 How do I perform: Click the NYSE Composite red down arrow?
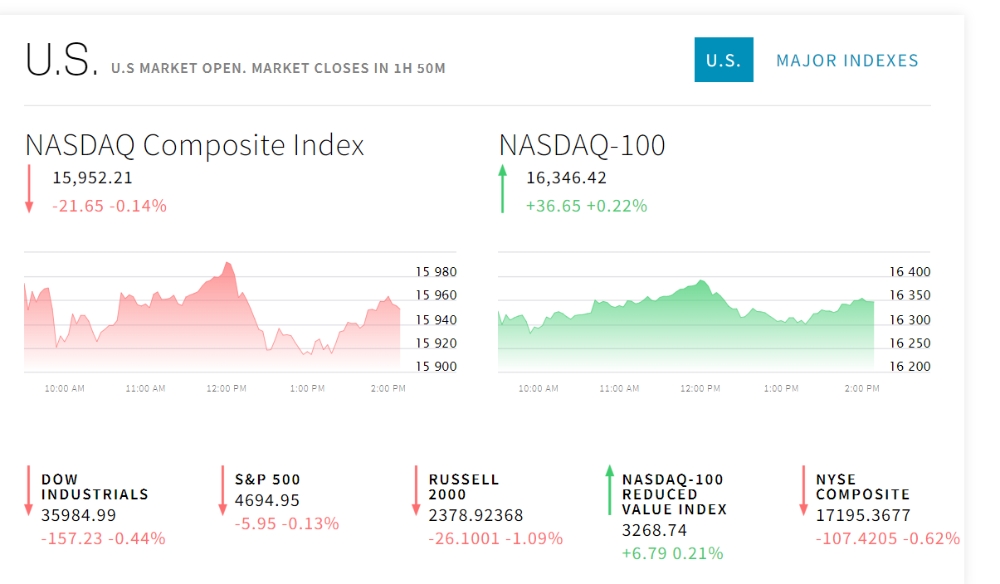[x=804, y=490]
